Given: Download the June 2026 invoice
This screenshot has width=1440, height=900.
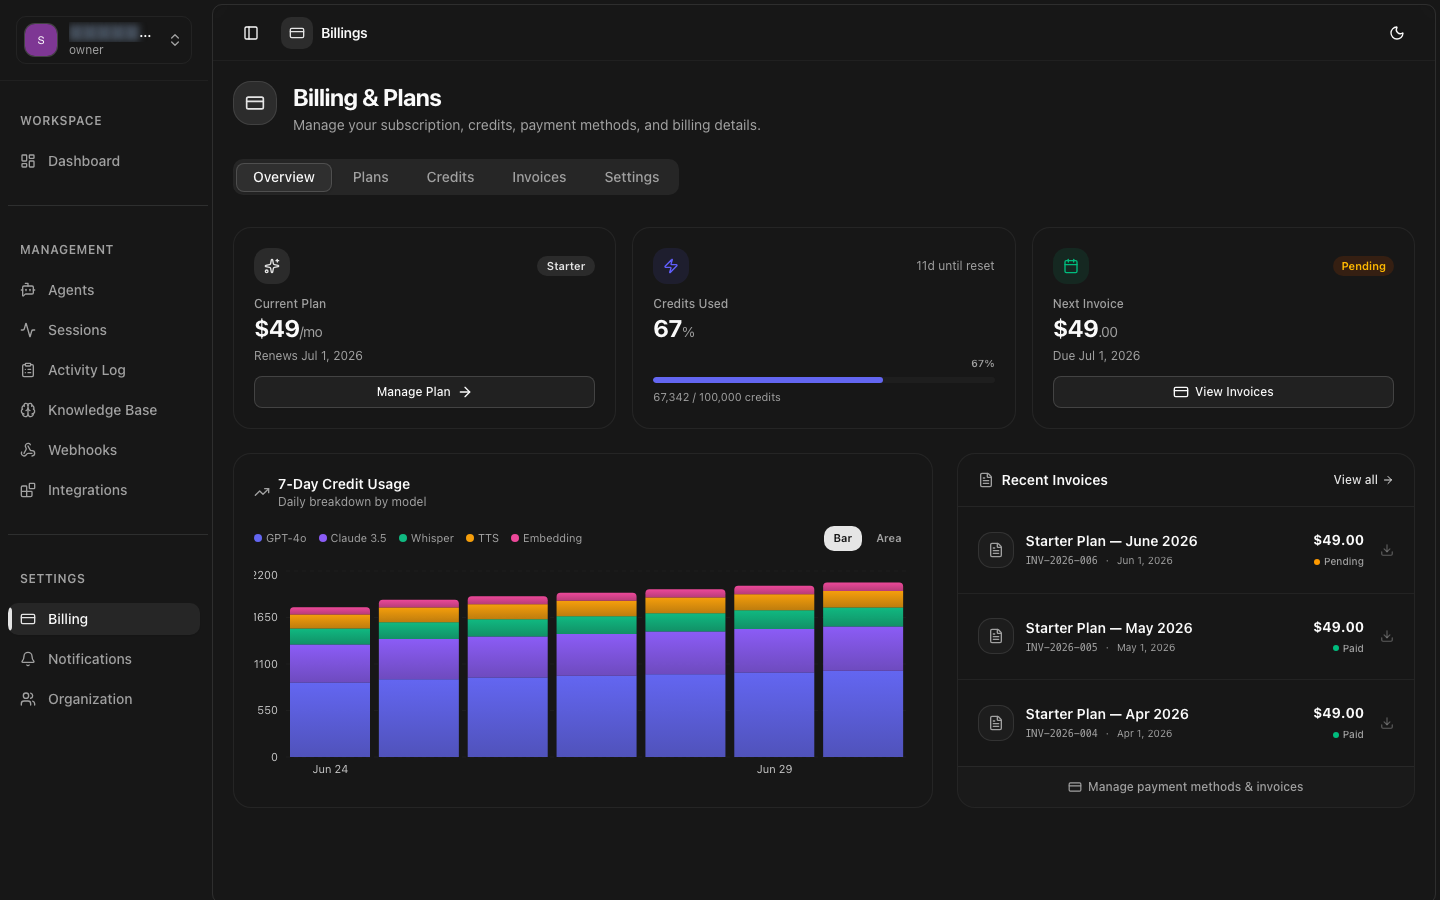Looking at the screenshot, I should [x=1387, y=550].
